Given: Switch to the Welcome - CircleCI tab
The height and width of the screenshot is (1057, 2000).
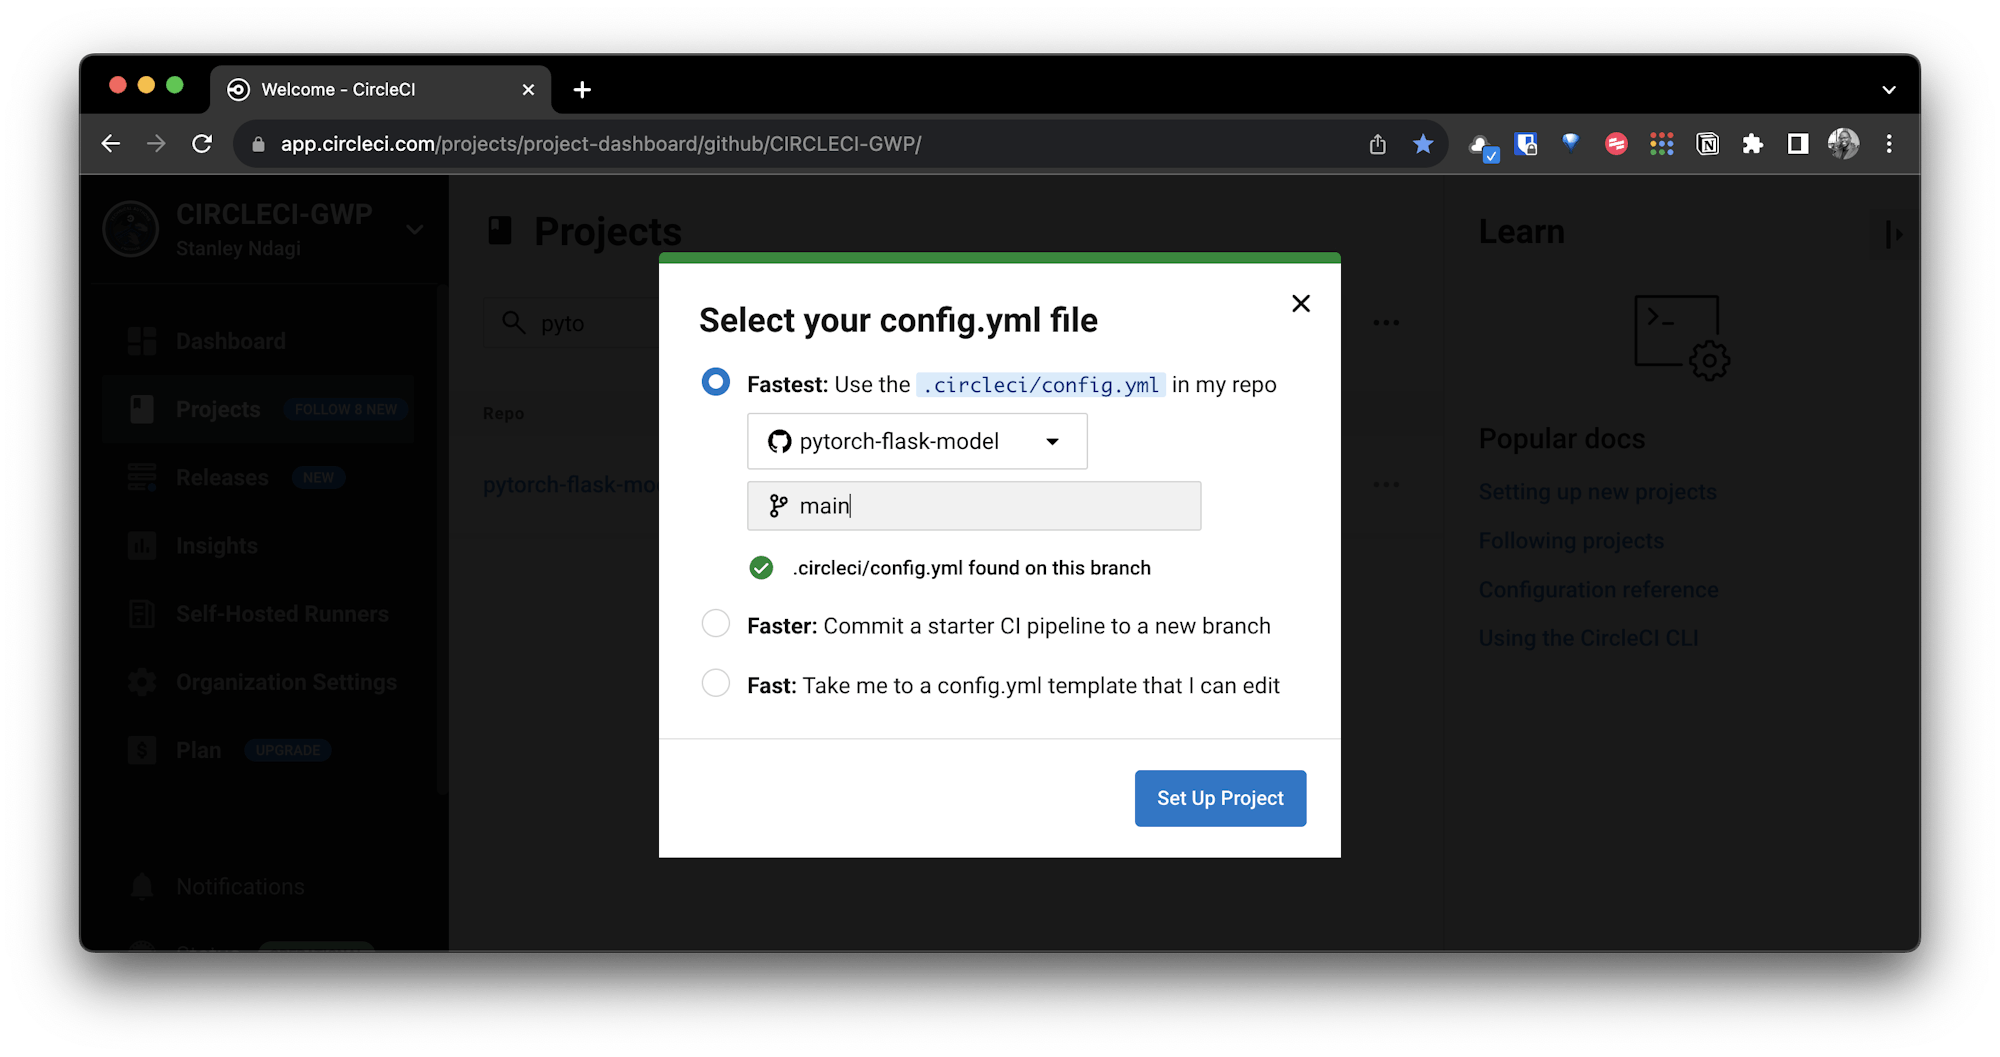Looking at the screenshot, I should (x=338, y=89).
